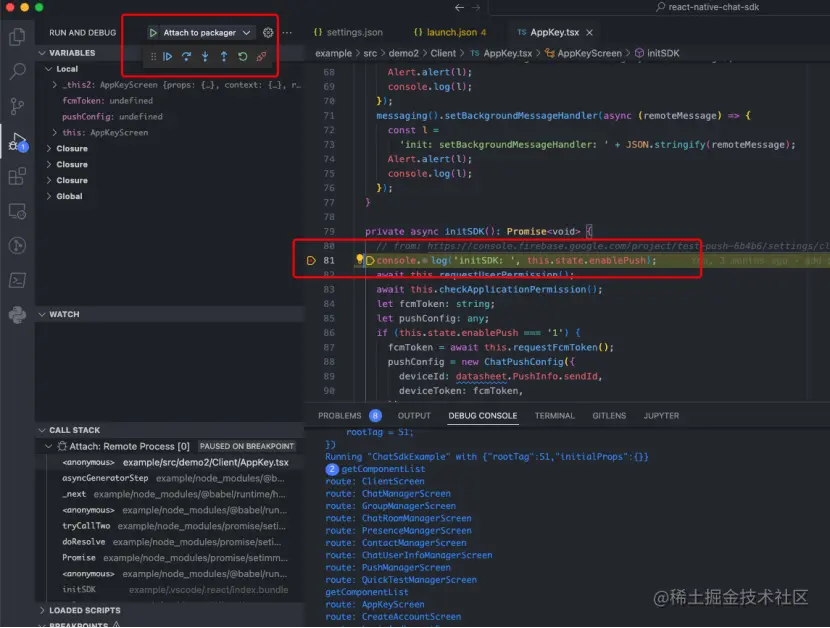
Task: Click Restart in the debug toolbar
Action: tap(242, 57)
